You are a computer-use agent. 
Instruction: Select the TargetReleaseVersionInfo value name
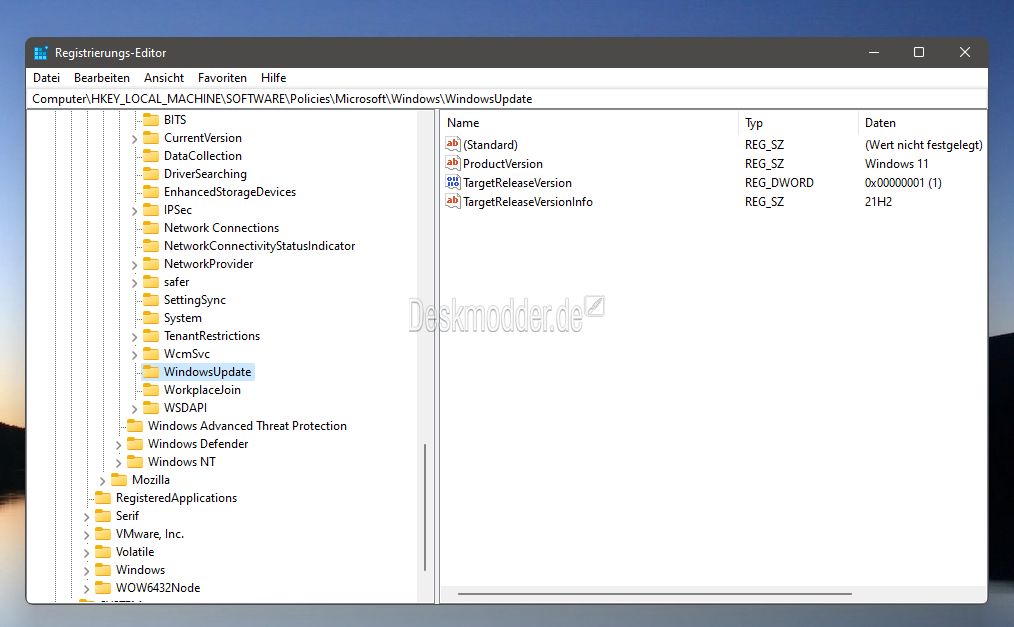(528, 202)
